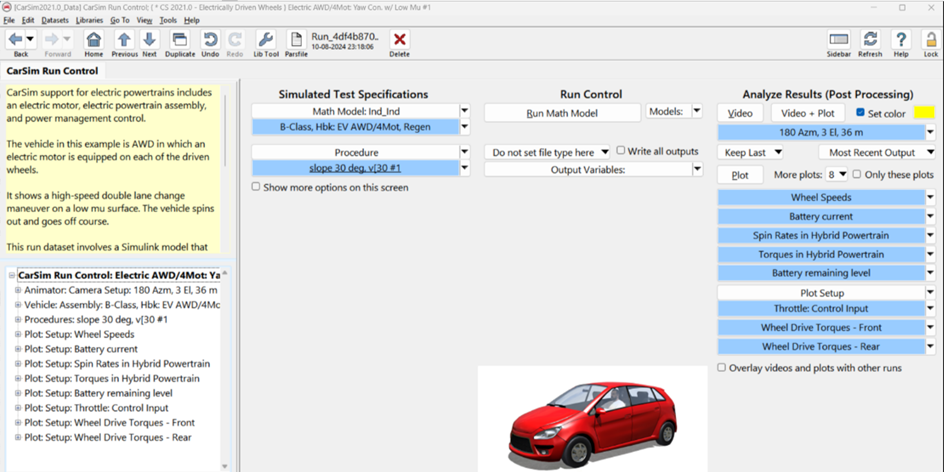The height and width of the screenshot is (472, 944).
Task: Open the File menu
Action: (x=9, y=20)
